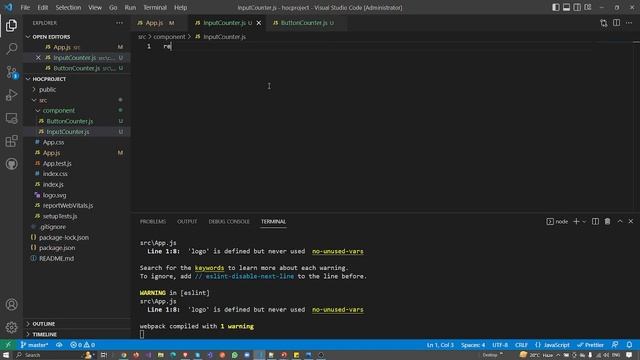
Task: Maximize the panel size chevron
Action: [x=620, y=221]
